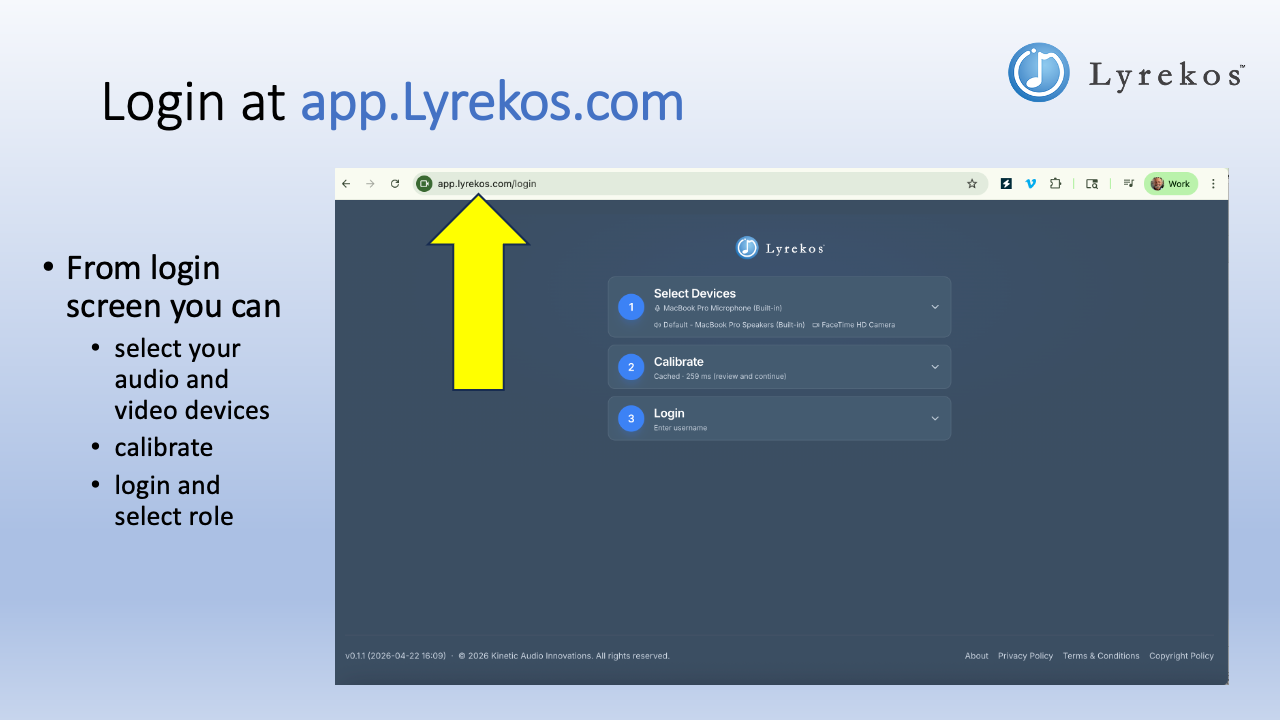Click the browser back arrow
The height and width of the screenshot is (720, 1280).
pyautogui.click(x=346, y=183)
